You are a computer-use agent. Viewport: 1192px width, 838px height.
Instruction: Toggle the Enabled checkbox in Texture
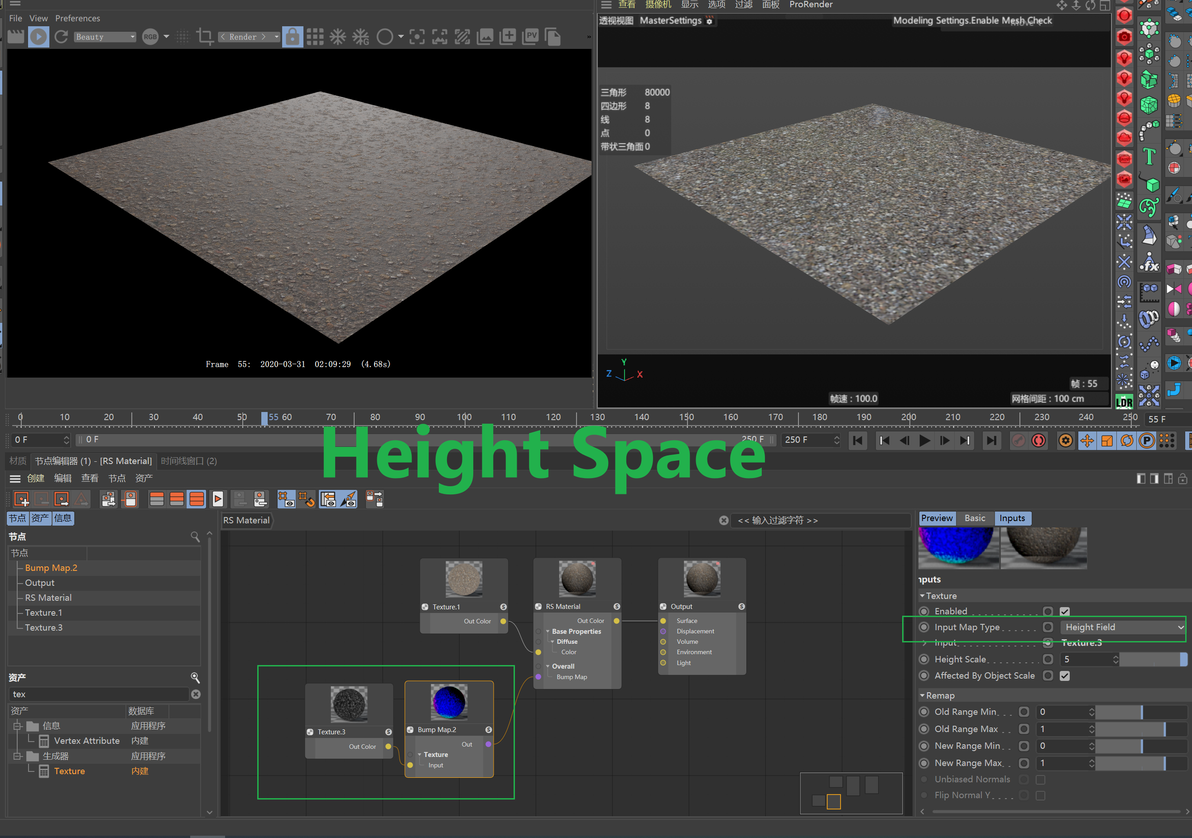pos(1064,611)
